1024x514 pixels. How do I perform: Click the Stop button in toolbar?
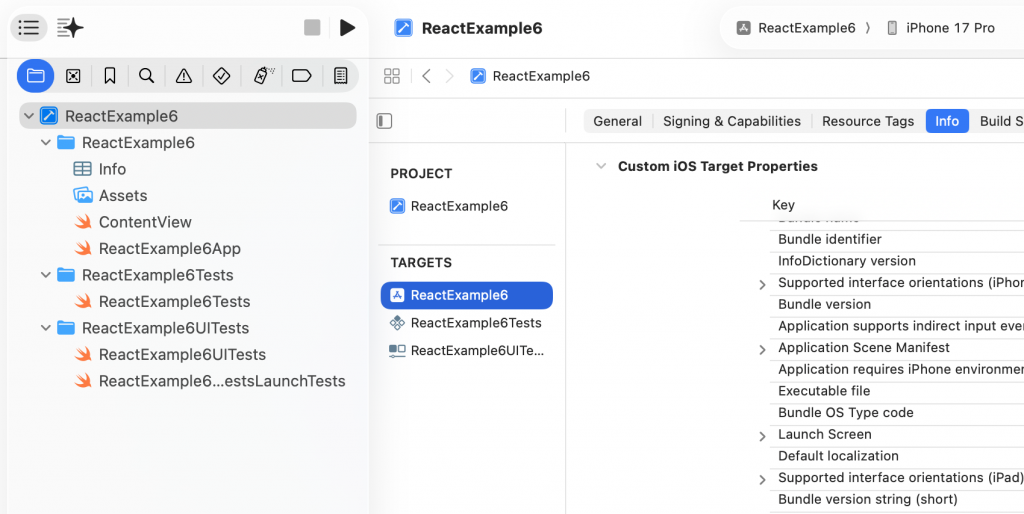tap(312, 28)
